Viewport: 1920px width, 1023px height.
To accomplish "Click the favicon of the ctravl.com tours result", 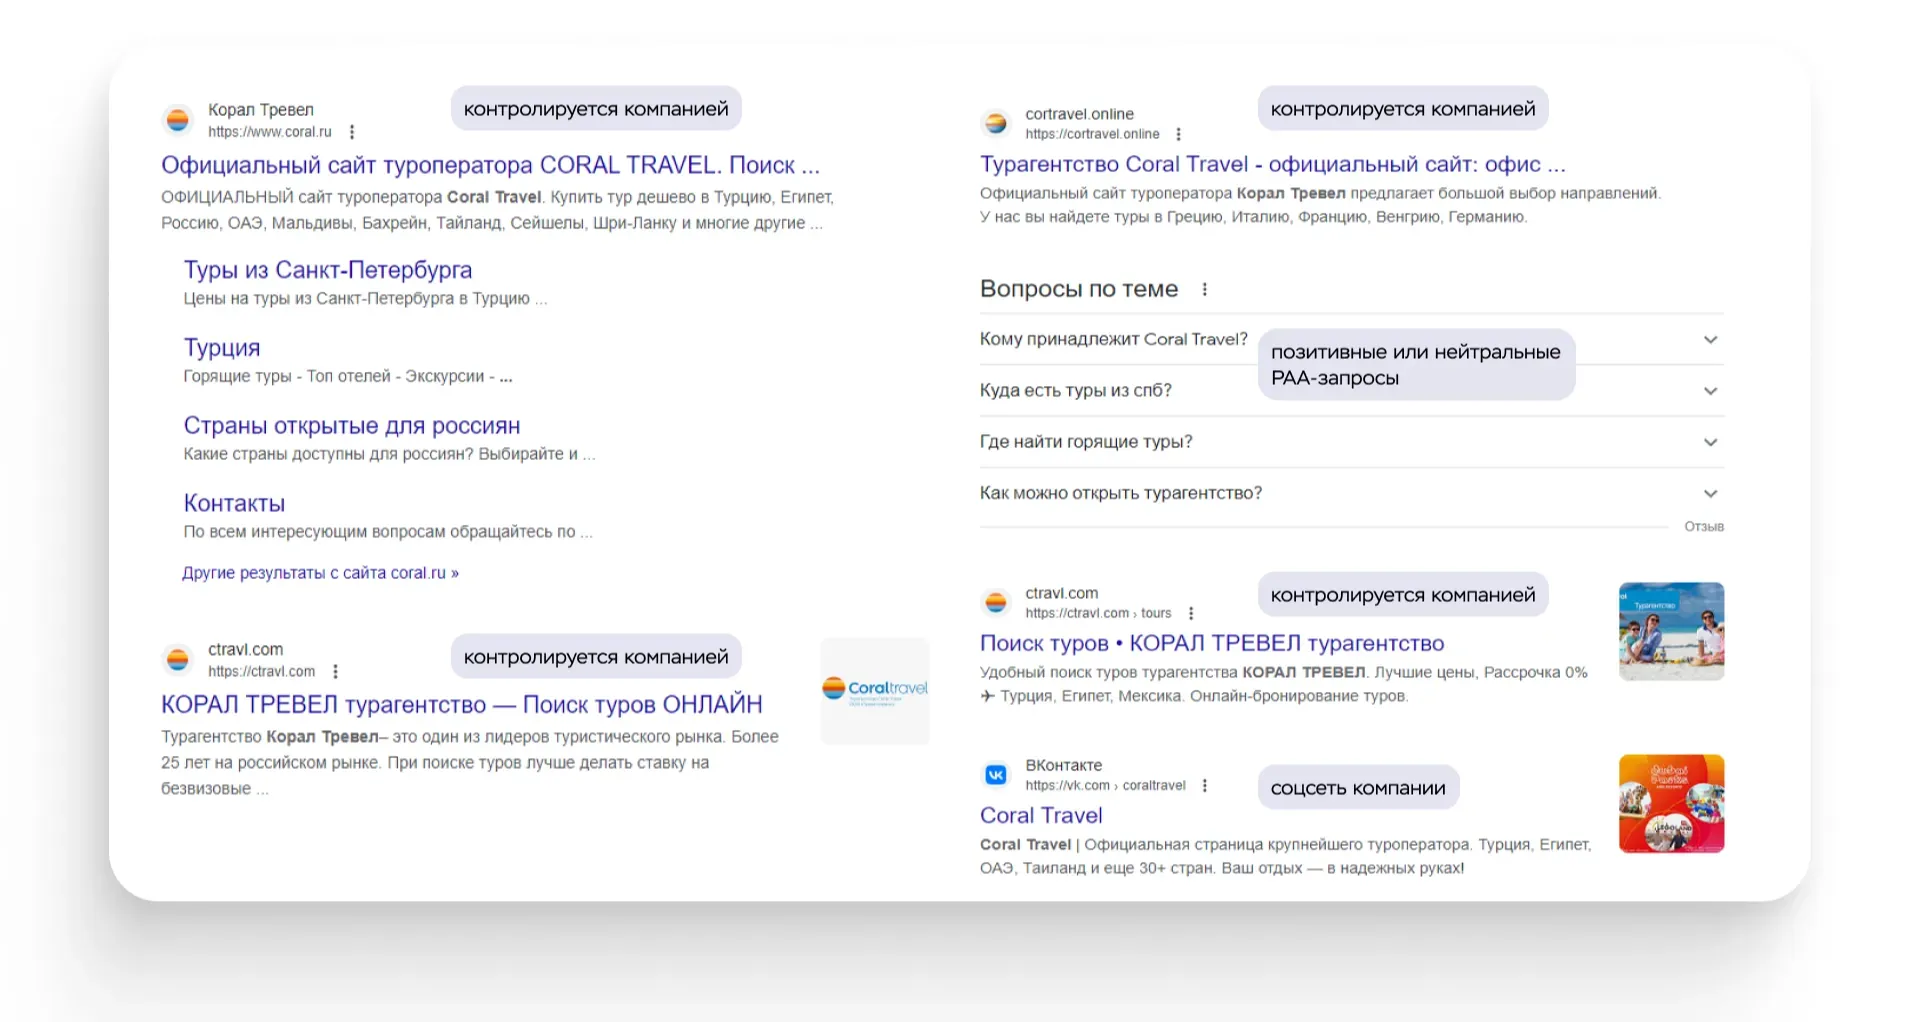I will pyautogui.click(x=995, y=602).
